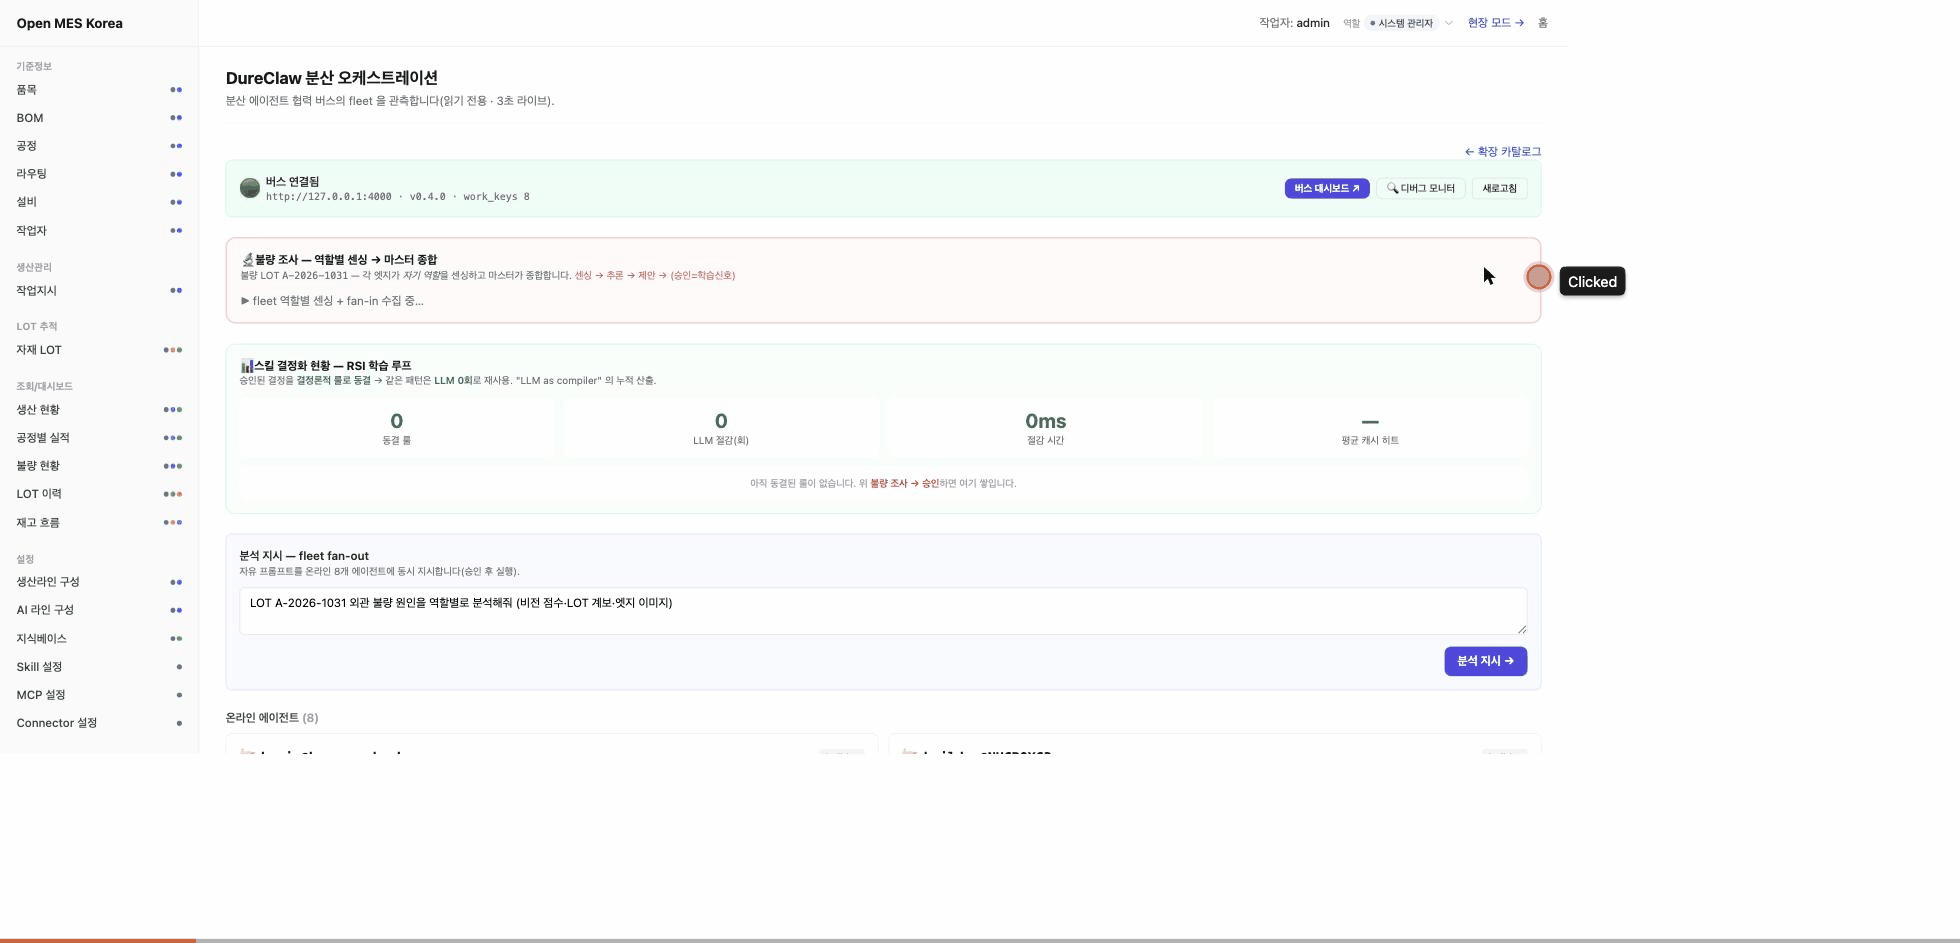
Task: Switch to 현장 모드 via header link
Action: (1495, 23)
